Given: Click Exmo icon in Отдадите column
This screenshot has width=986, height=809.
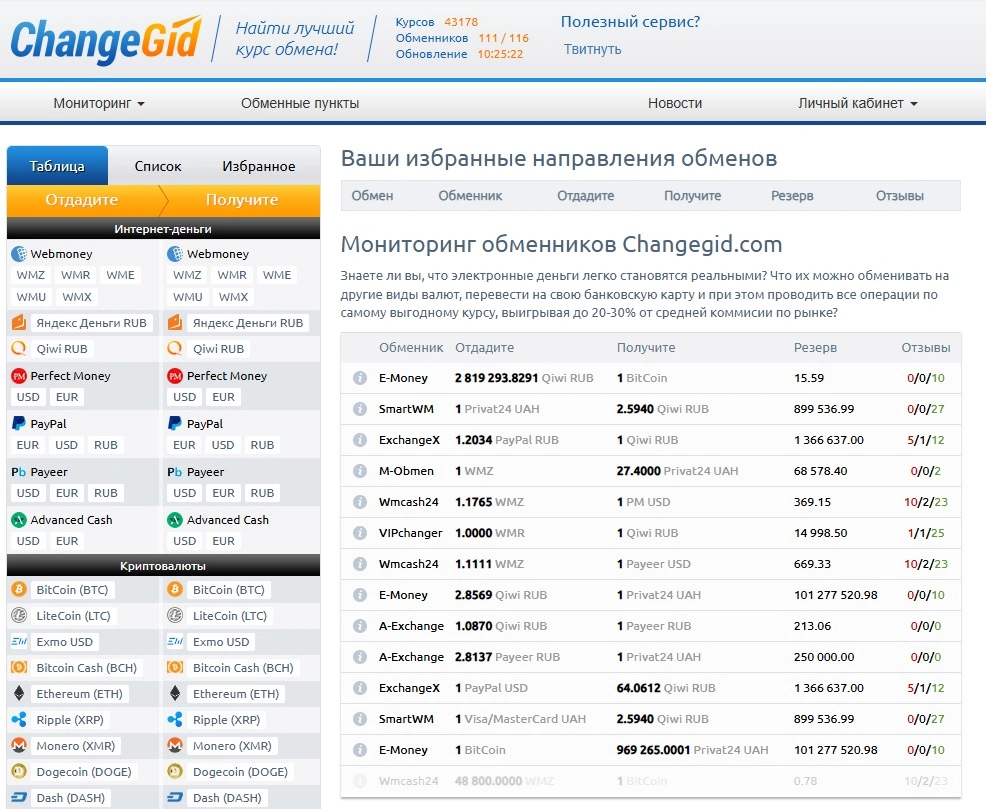Looking at the screenshot, I should 19,642.
